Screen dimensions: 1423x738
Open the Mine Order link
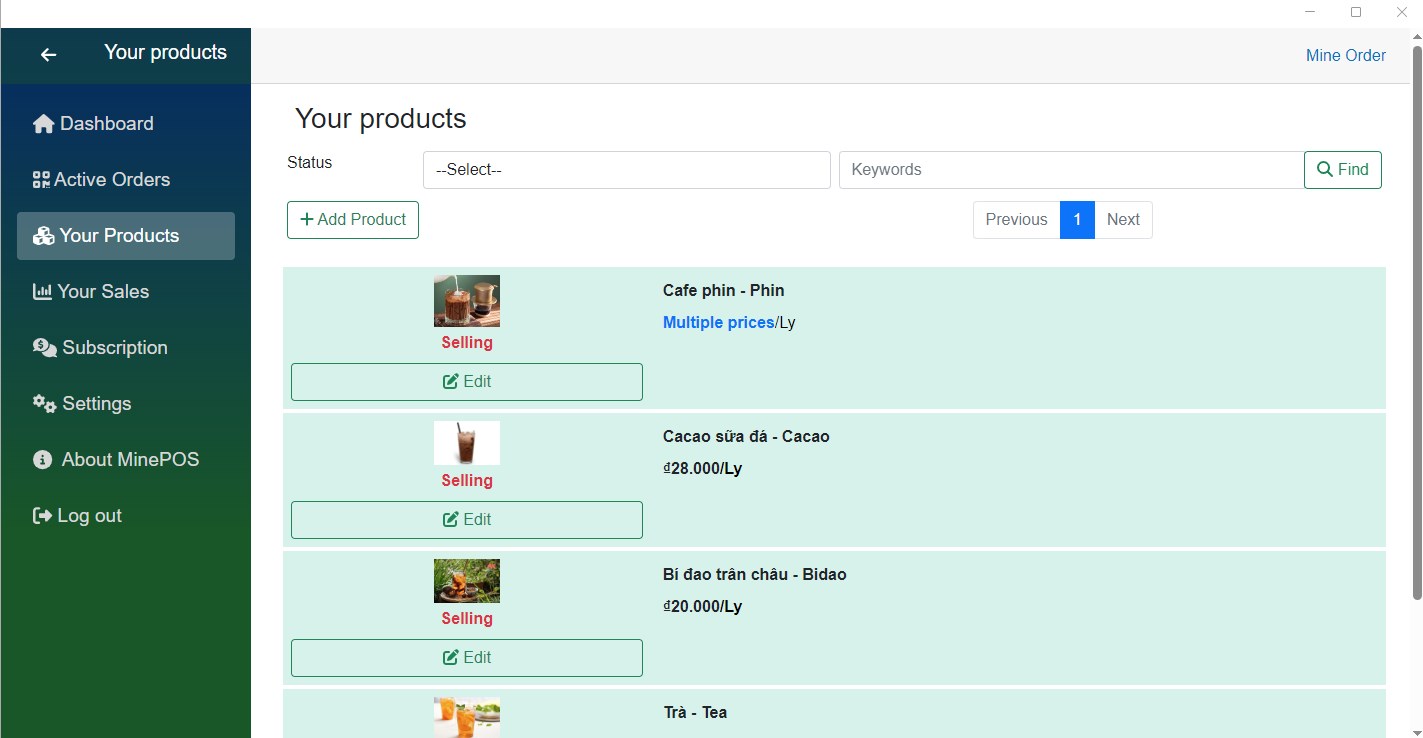(1345, 56)
